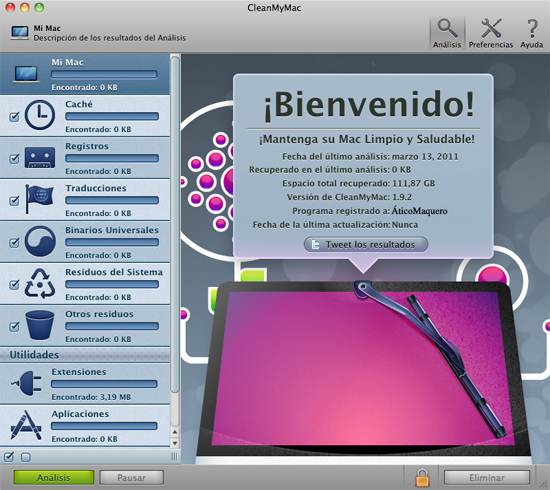Viewport: 550px width, 490px height.
Task: Open the Aplicaciones utility icon
Action: (x=26, y=425)
